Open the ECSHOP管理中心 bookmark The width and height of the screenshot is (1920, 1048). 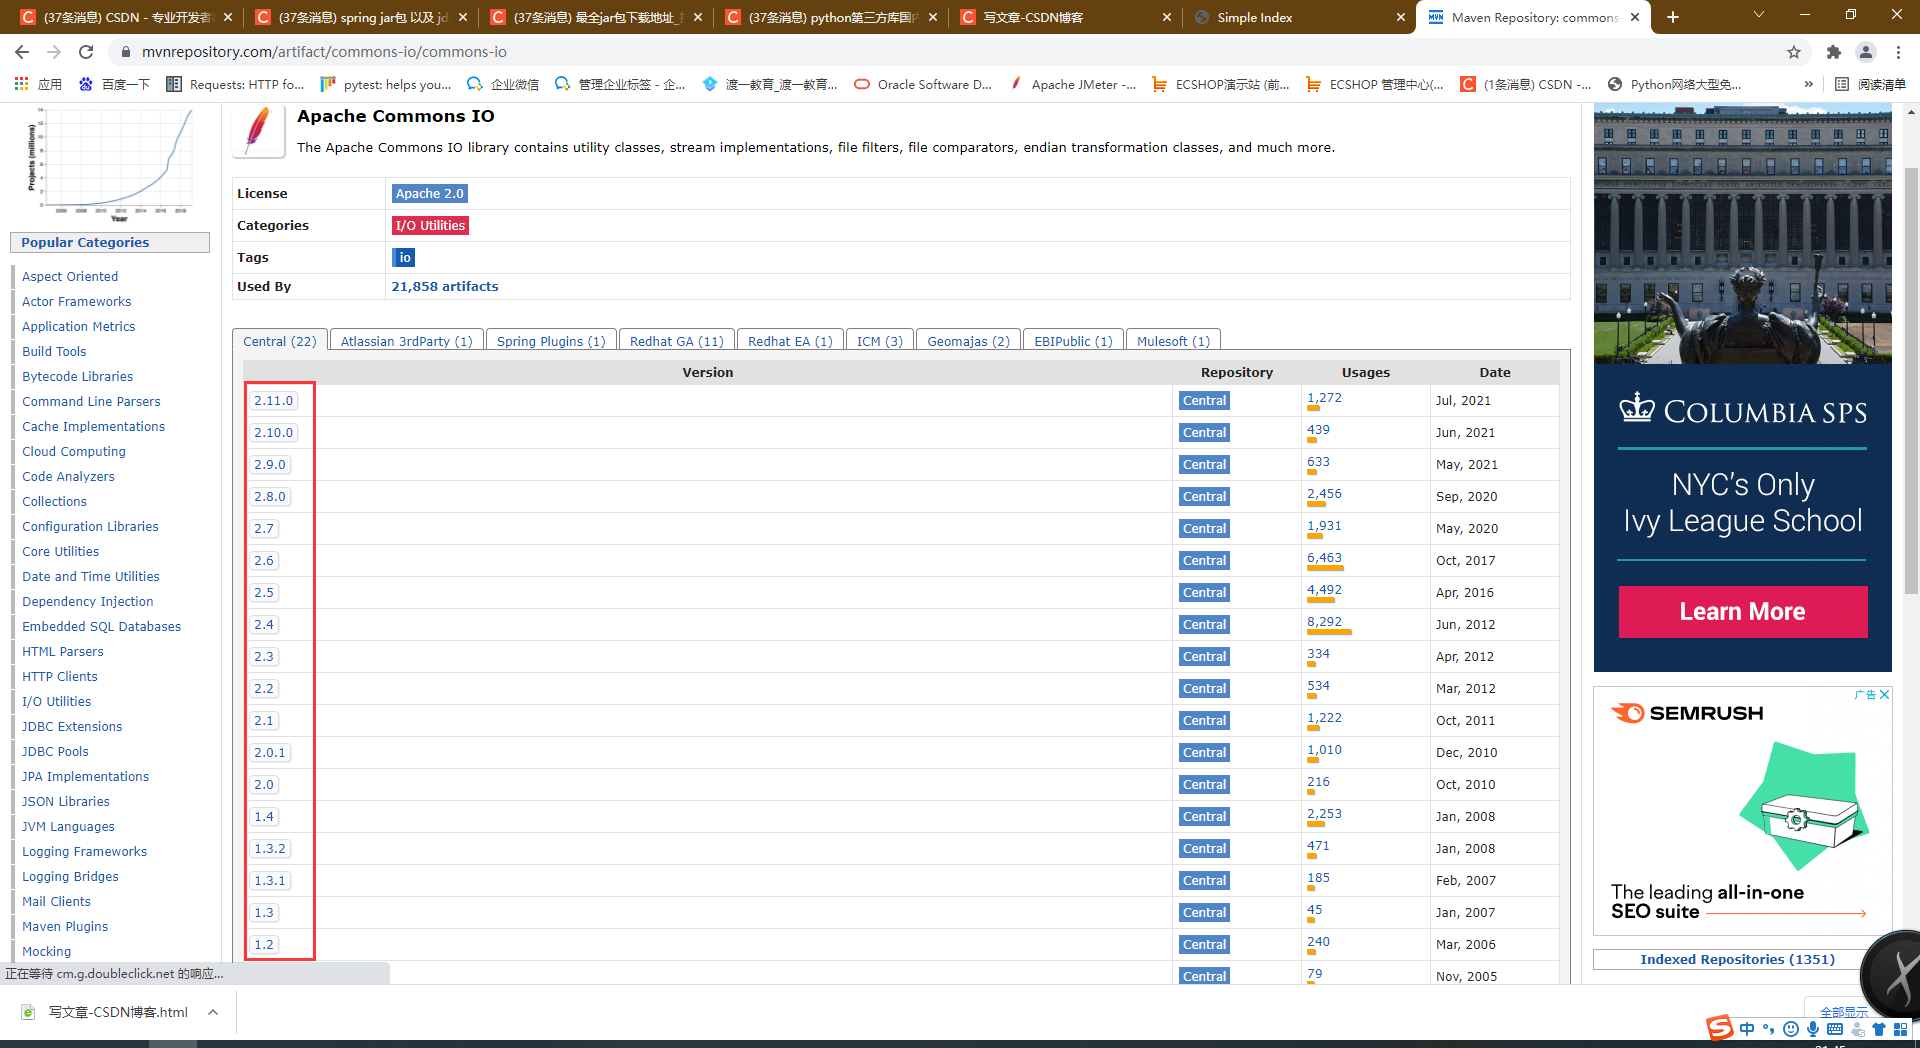1374,85
